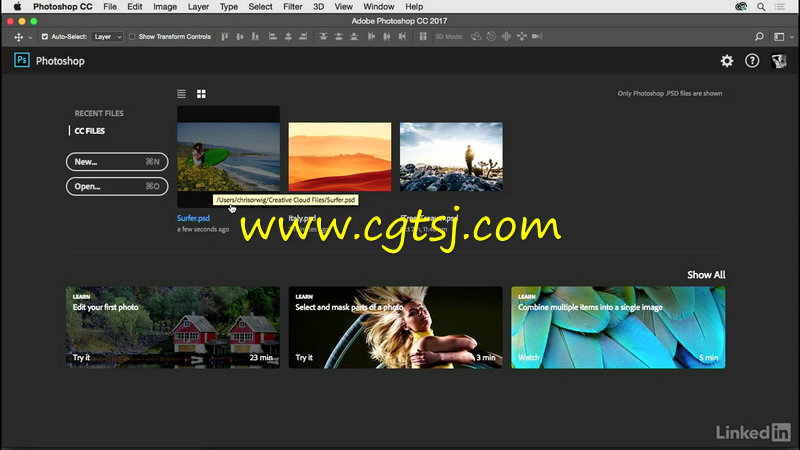Click Align top edges icon

(x=224, y=37)
